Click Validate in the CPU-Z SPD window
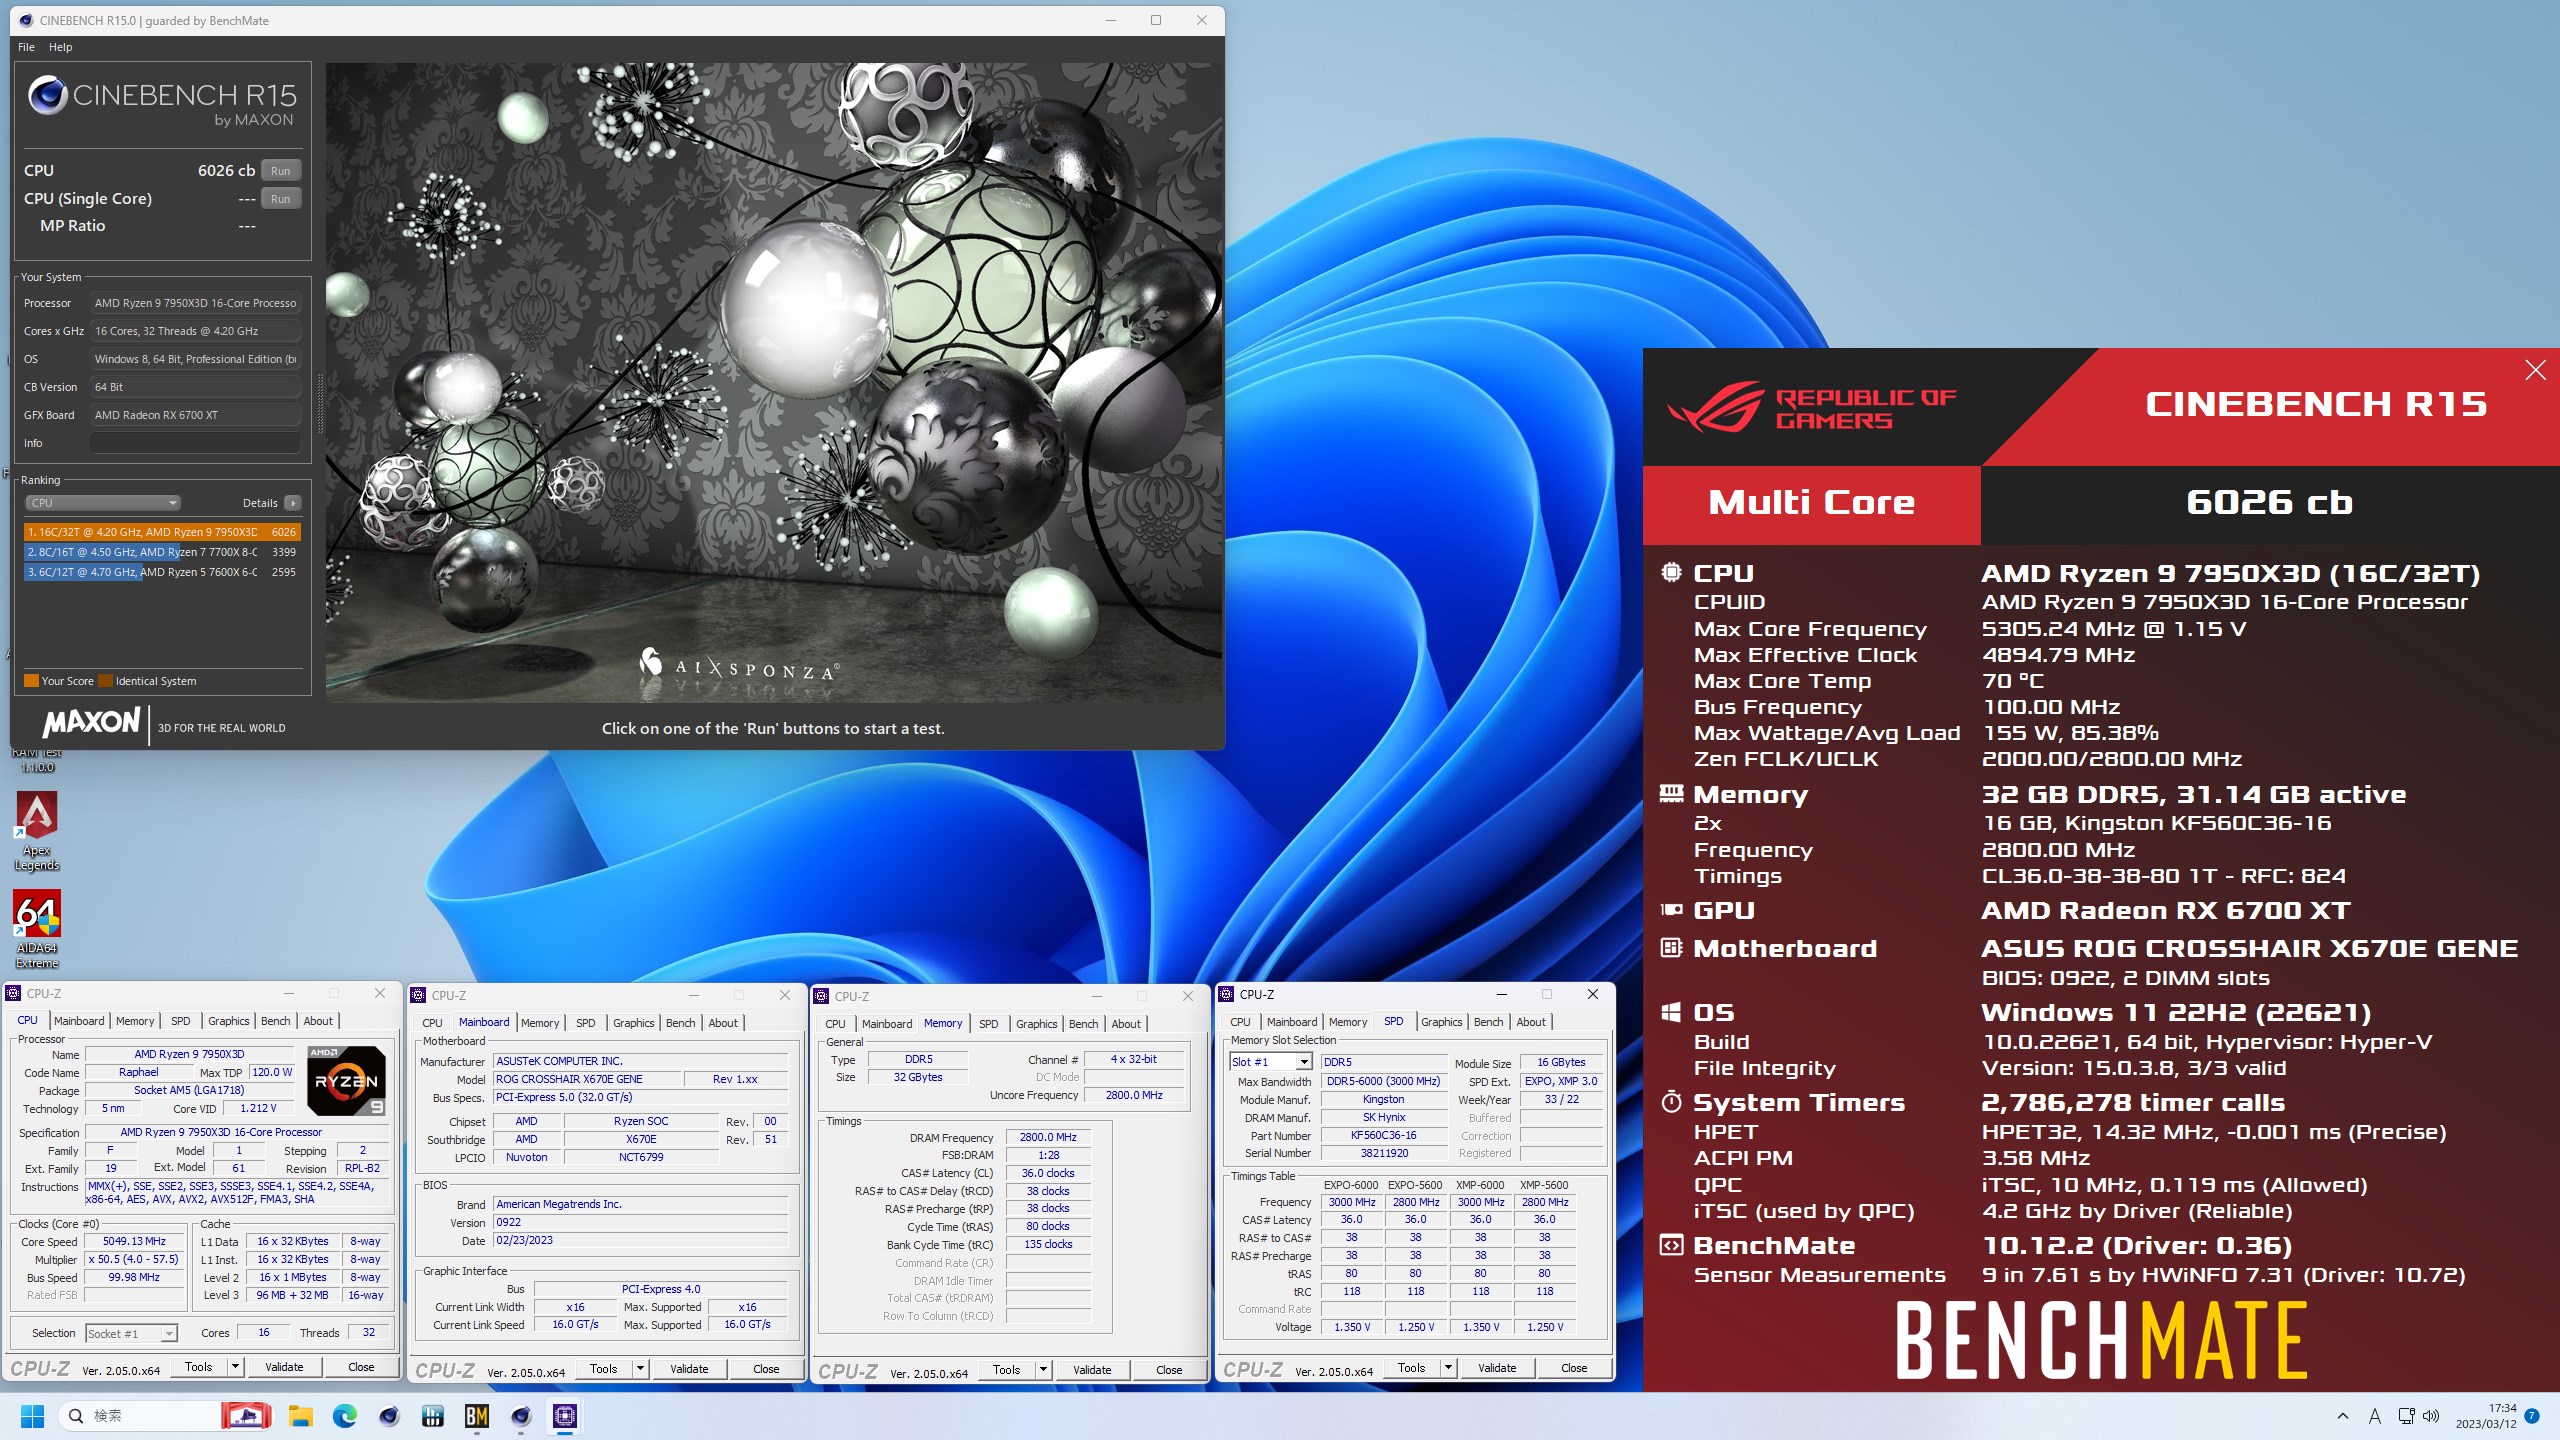The height and width of the screenshot is (1440, 2560). pos(1497,1368)
